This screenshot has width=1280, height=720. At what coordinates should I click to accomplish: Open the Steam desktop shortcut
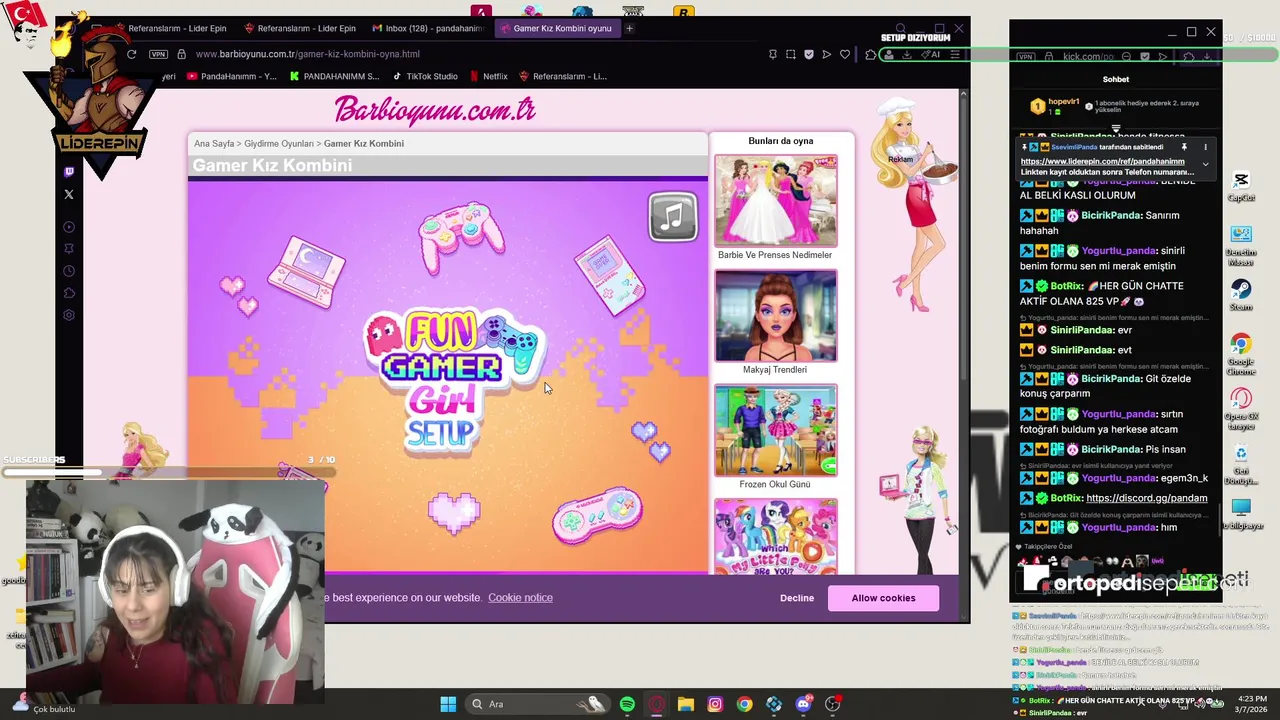coord(1241,295)
